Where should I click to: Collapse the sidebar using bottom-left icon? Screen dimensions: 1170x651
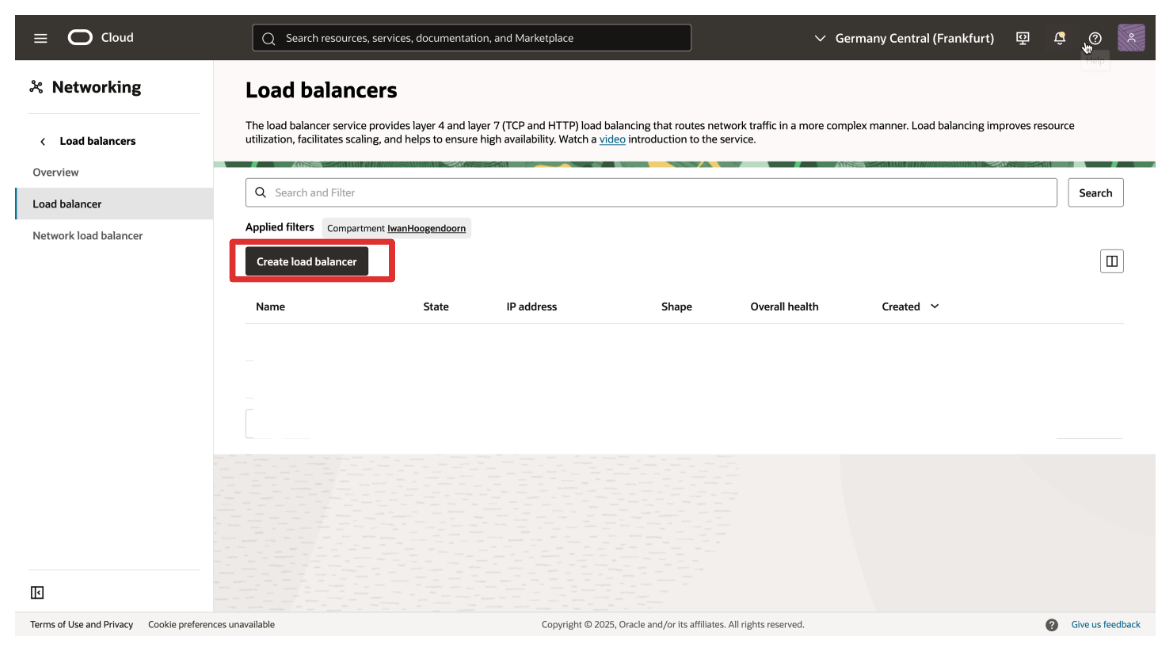37,593
